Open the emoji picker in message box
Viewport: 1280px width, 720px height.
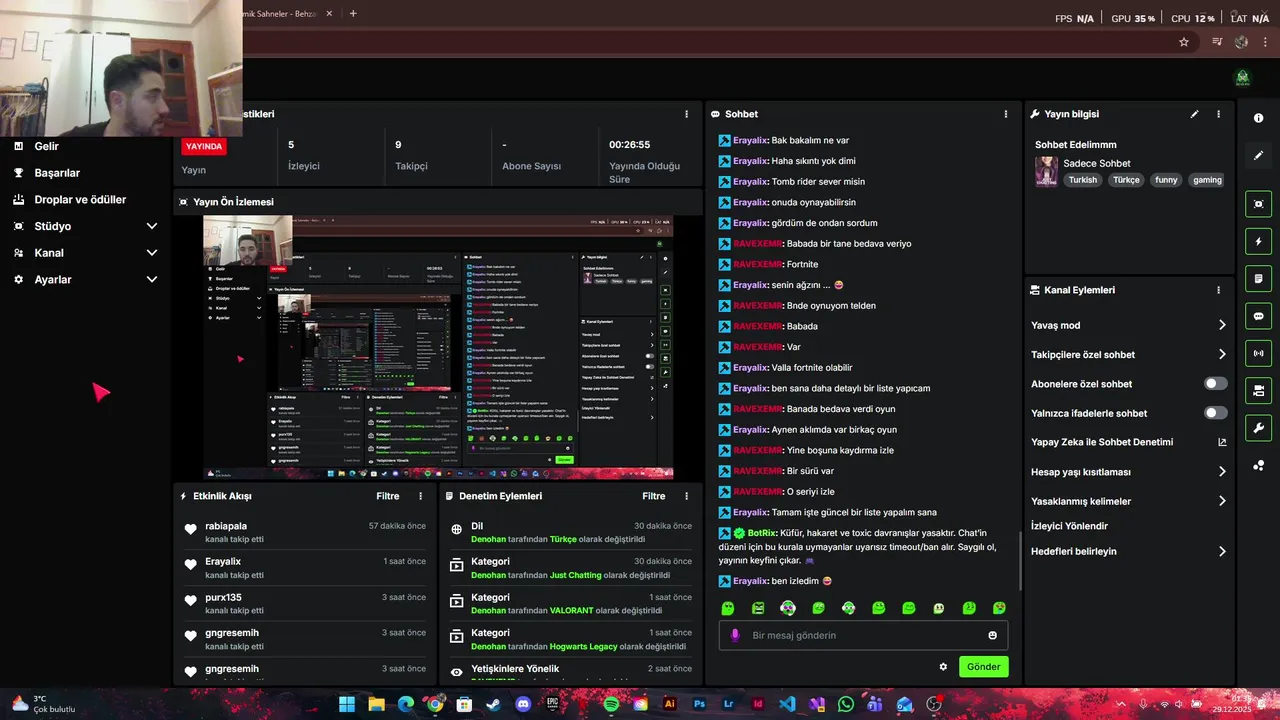[x=992, y=635]
